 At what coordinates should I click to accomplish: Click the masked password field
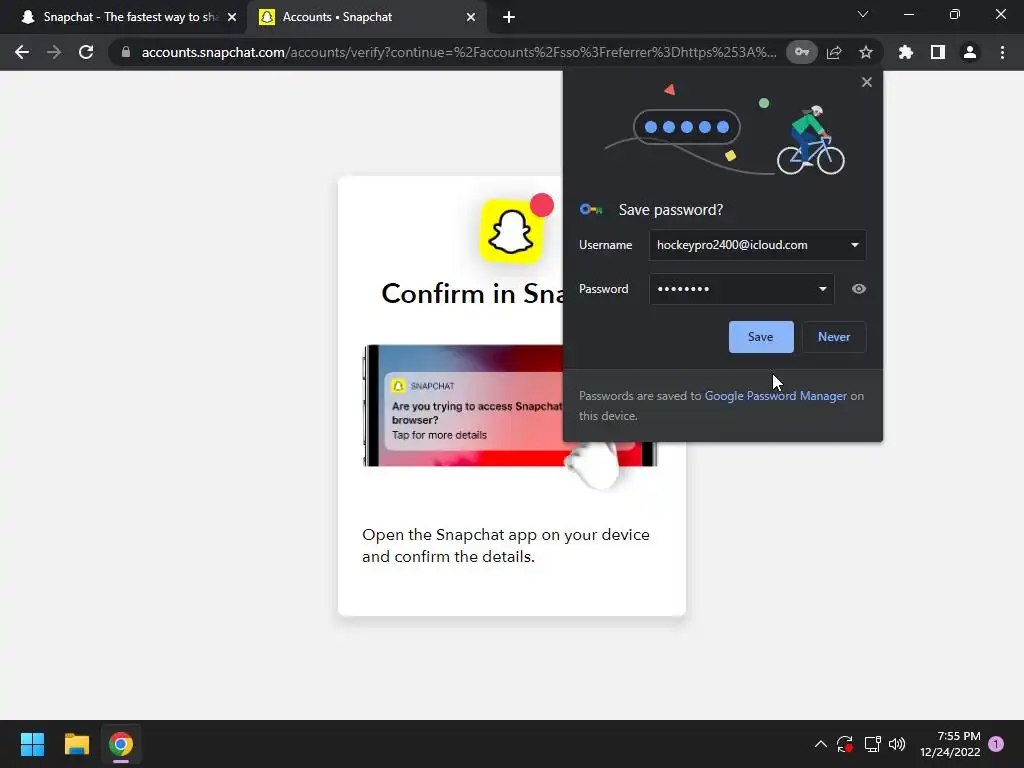coord(741,289)
